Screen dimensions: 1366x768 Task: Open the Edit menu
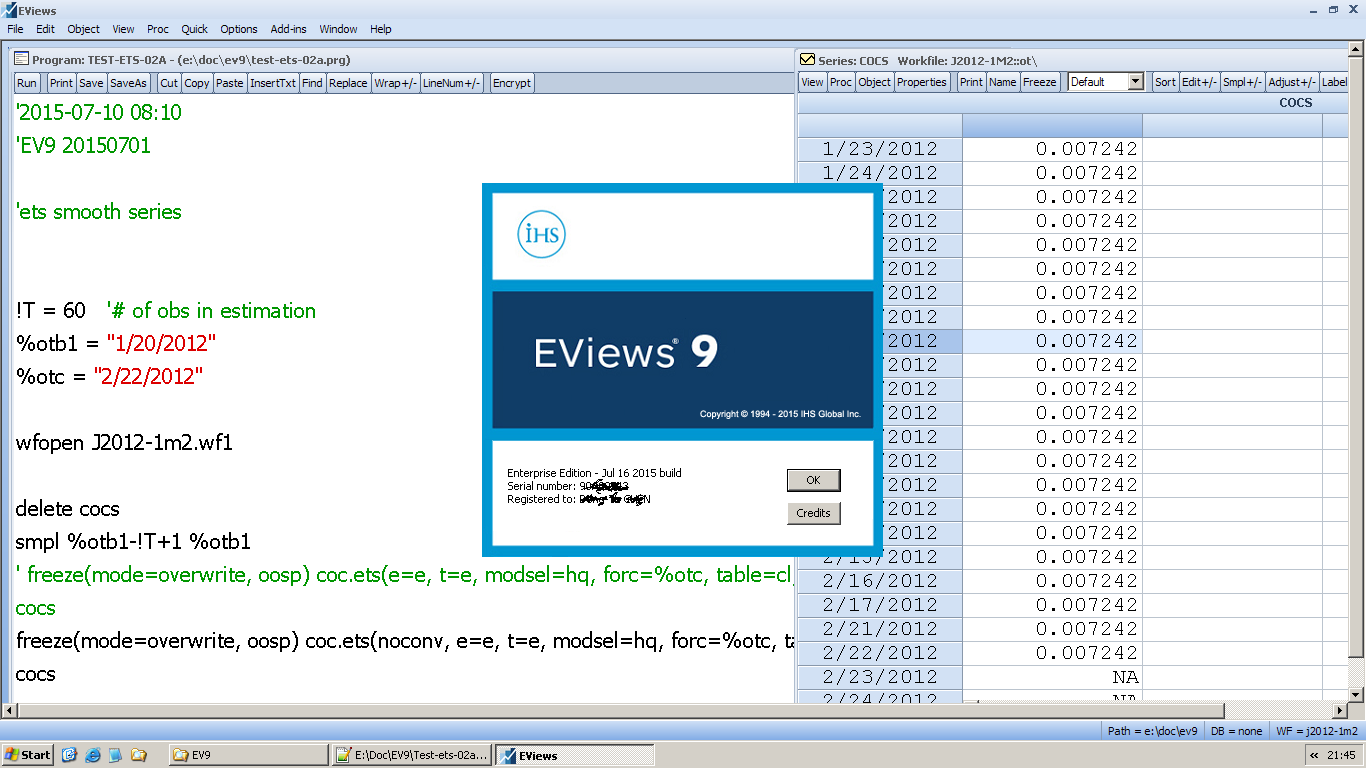coord(45,29)
